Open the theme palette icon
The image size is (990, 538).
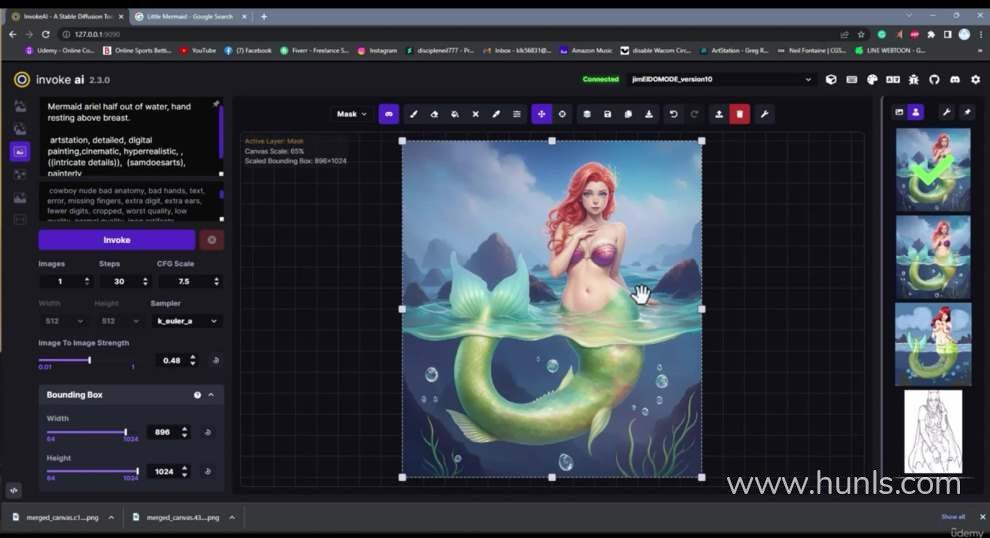872,80
